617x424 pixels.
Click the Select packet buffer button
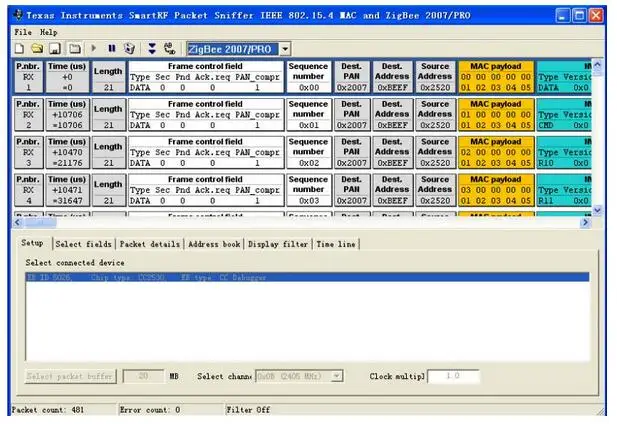[71, 376]
